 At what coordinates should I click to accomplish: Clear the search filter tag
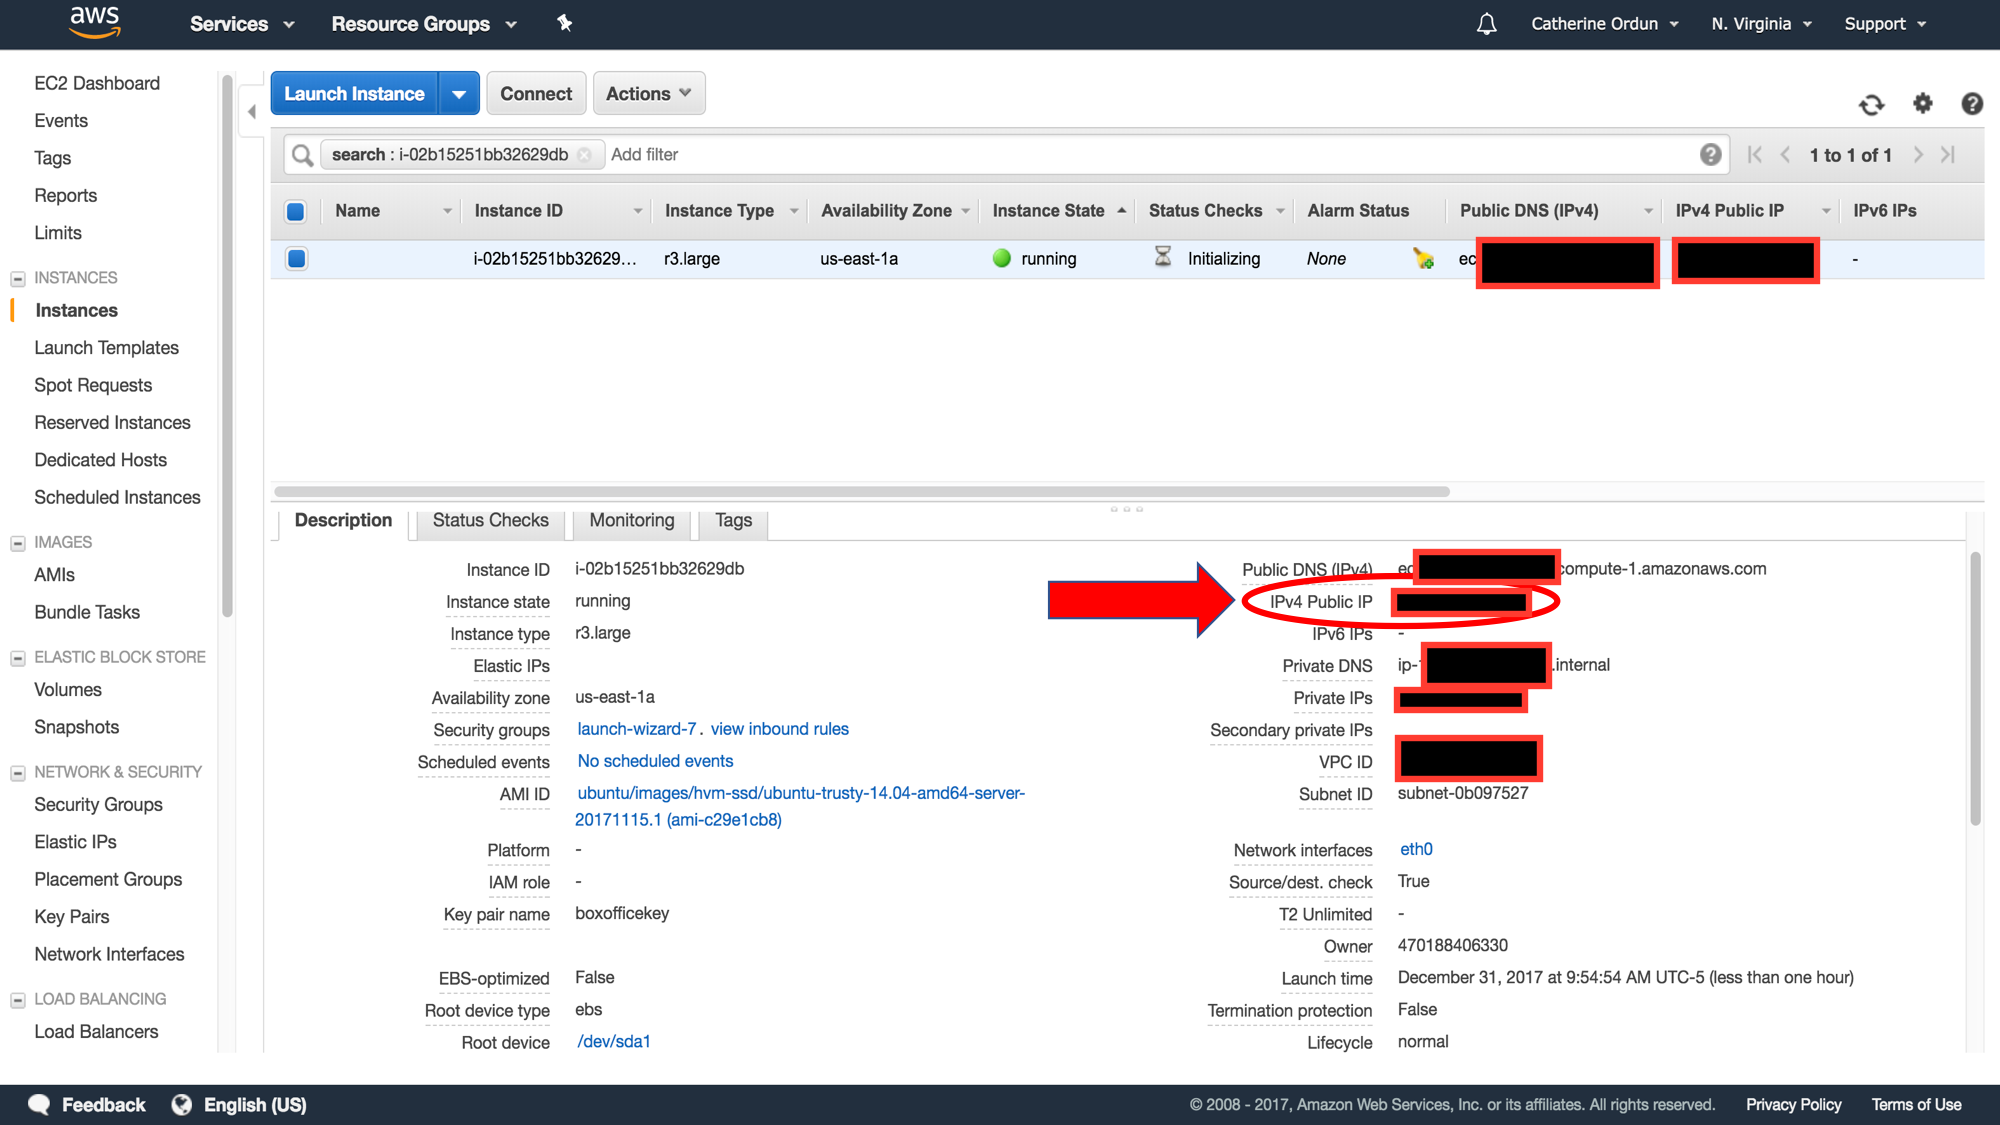coord(585,155)
